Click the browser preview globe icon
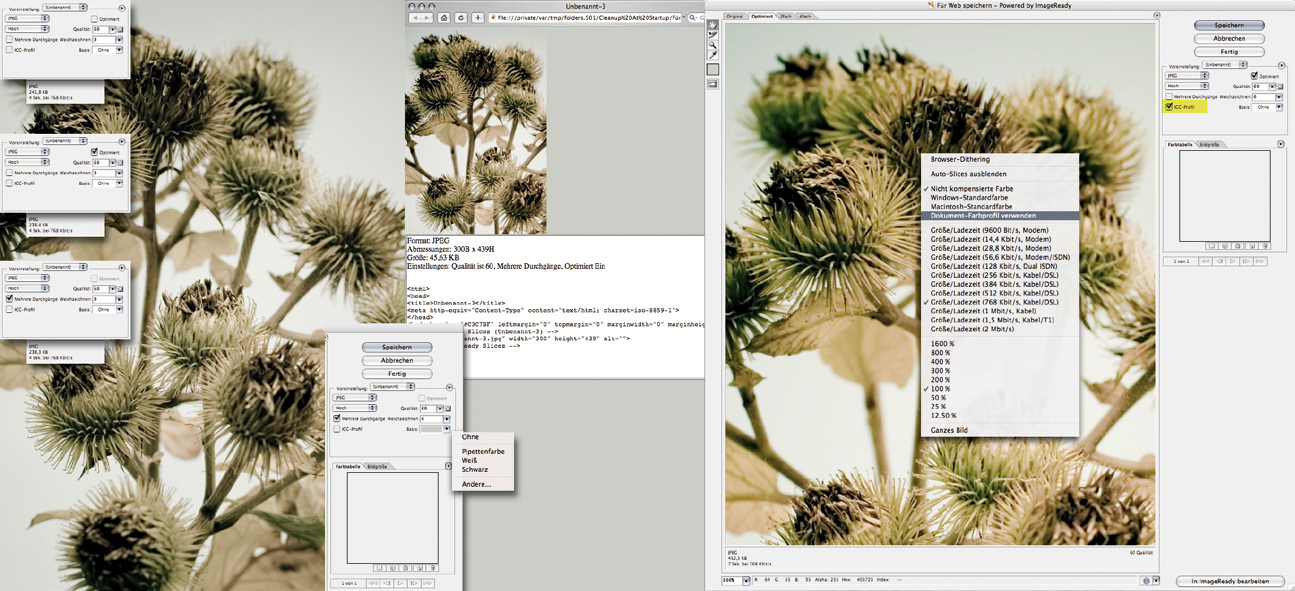 (x=1145, y=581)
